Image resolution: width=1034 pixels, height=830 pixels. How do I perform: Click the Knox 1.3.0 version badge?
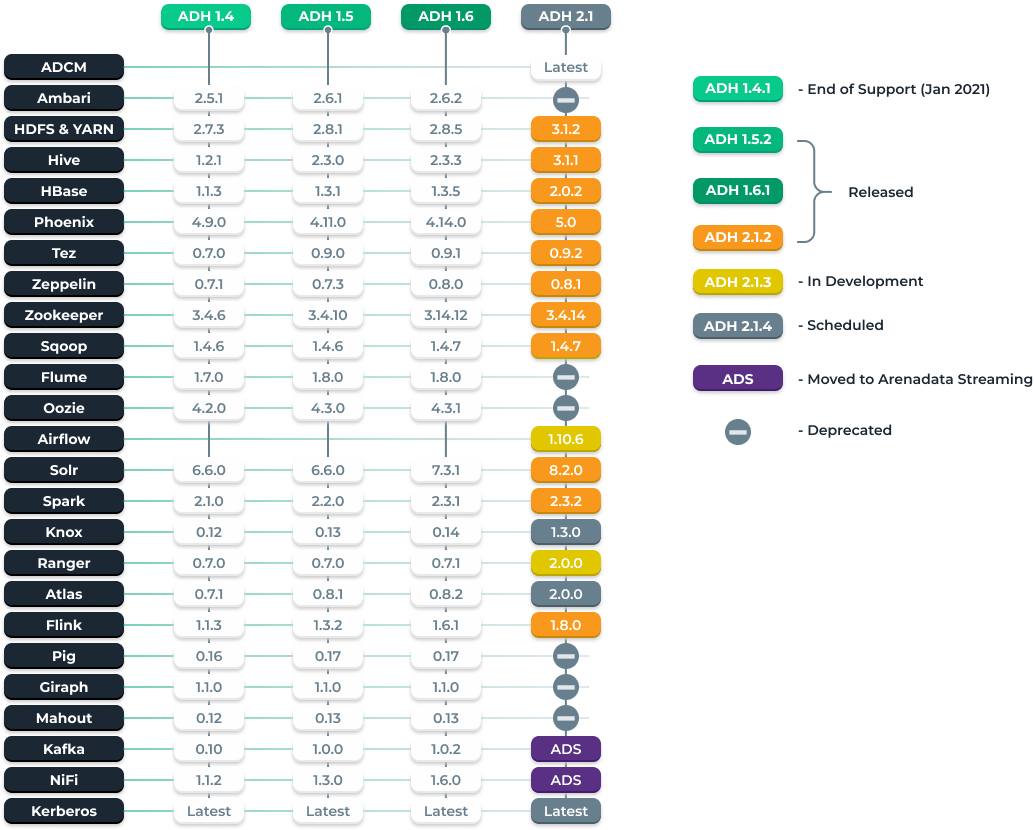coord(566,532)
